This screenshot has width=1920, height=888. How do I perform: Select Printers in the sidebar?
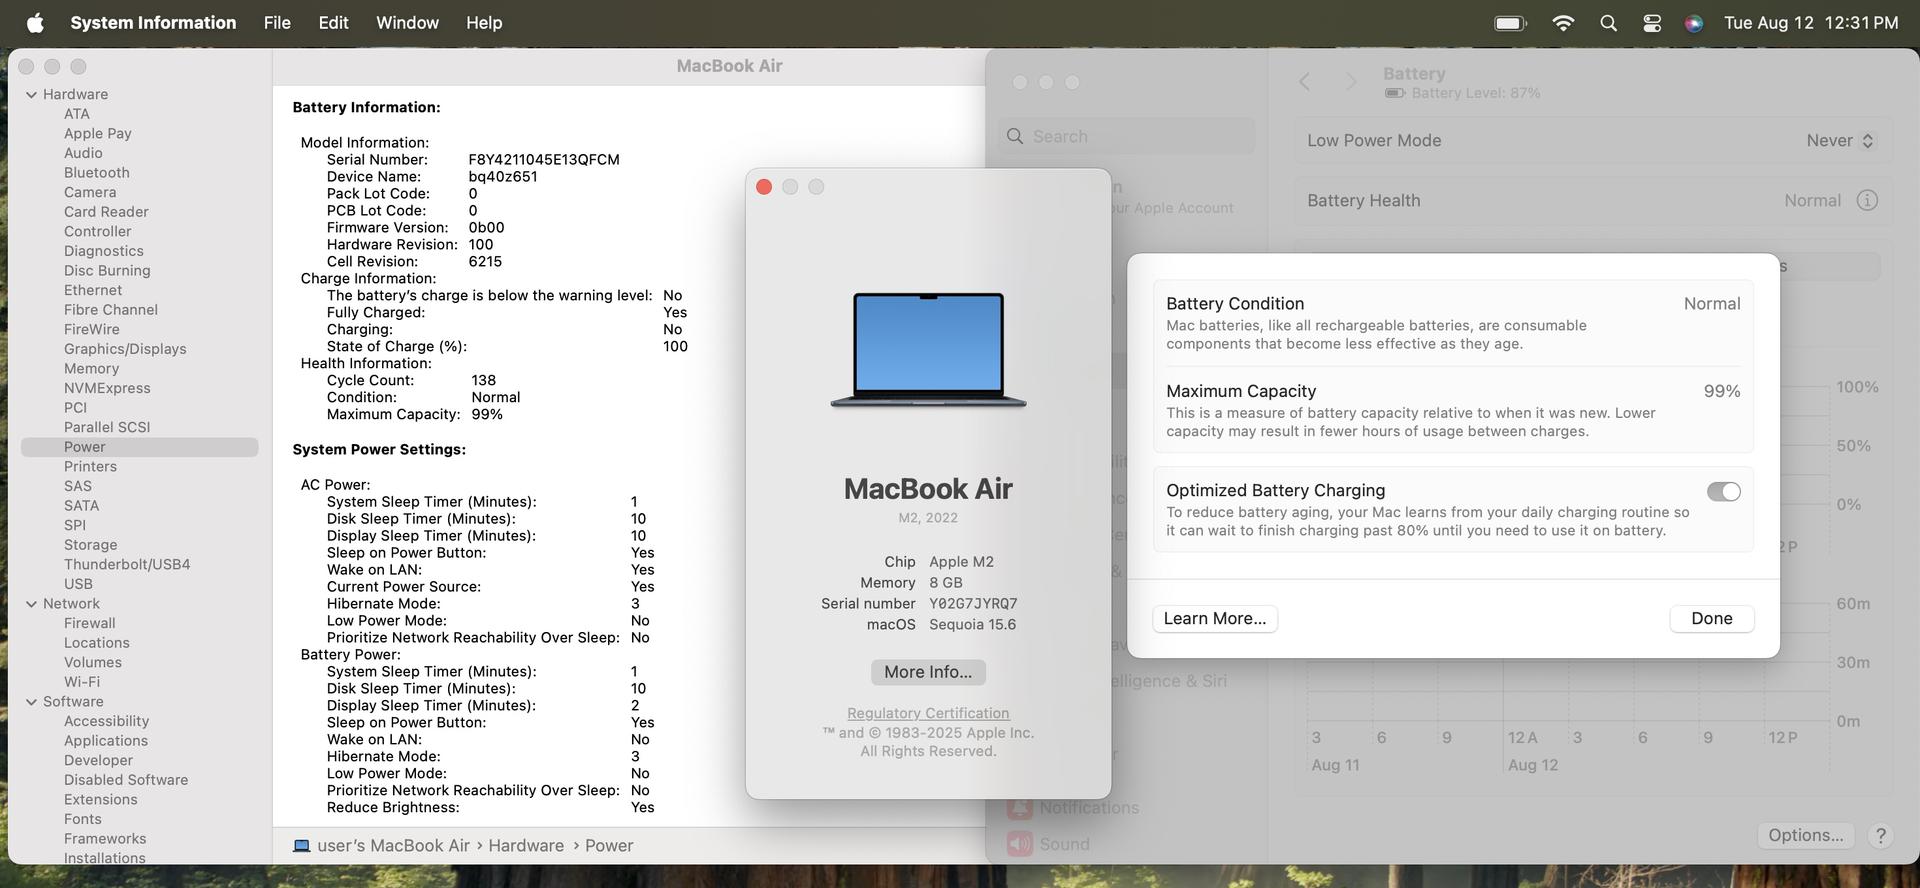pos(90,467)
